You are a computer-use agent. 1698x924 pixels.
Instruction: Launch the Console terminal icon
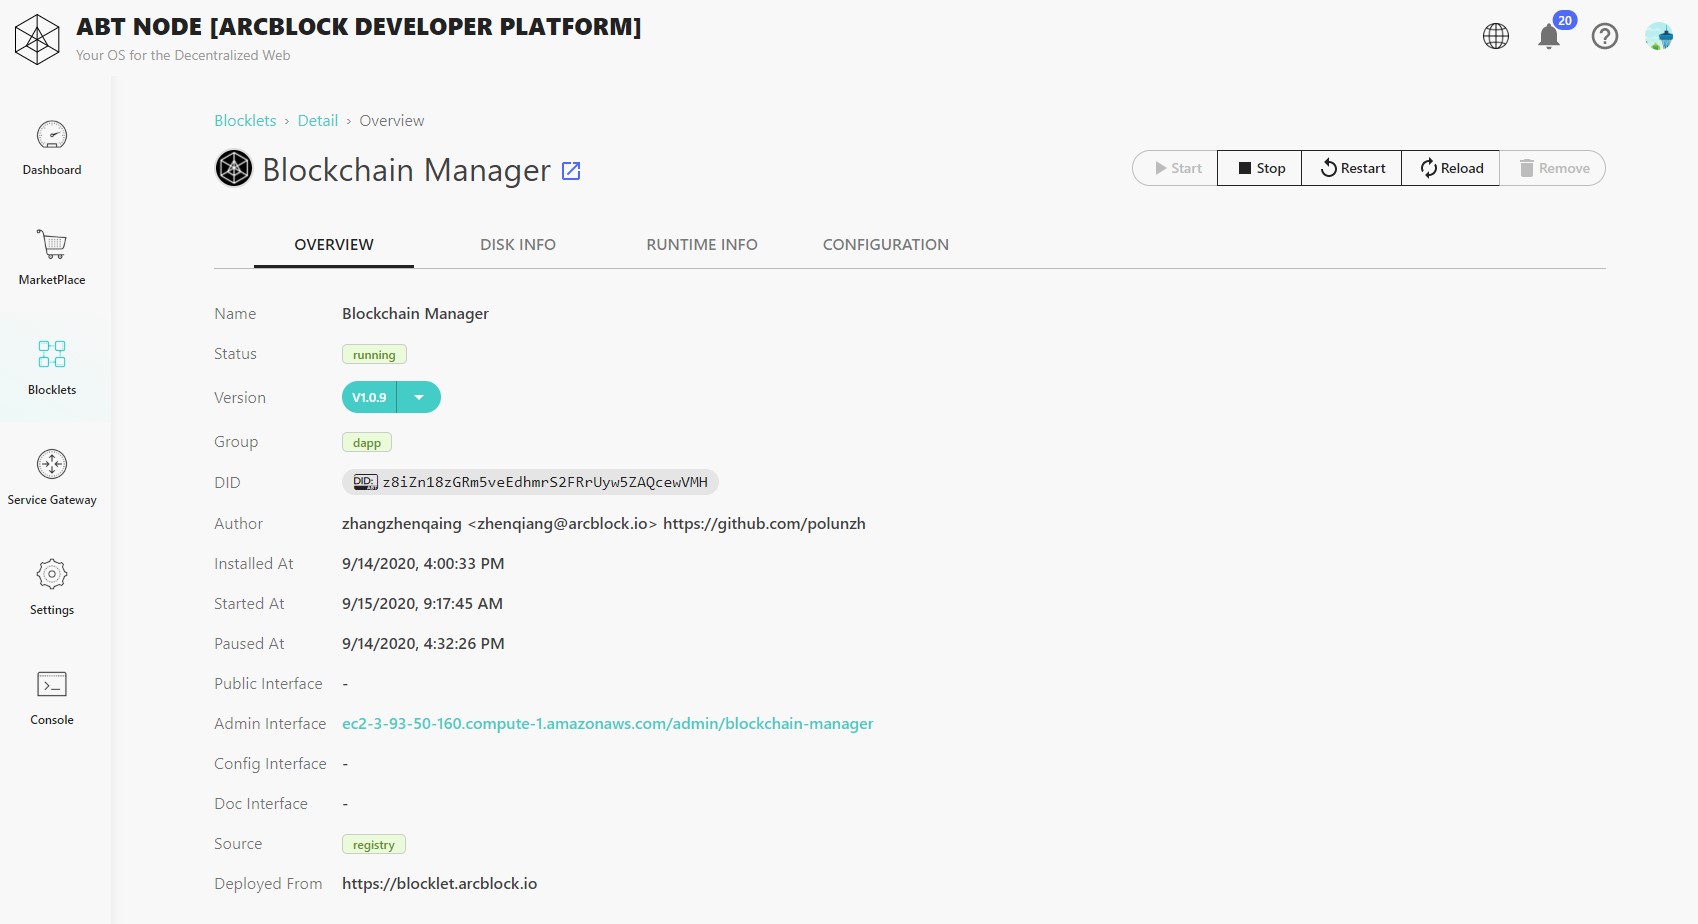coord(52,685)
